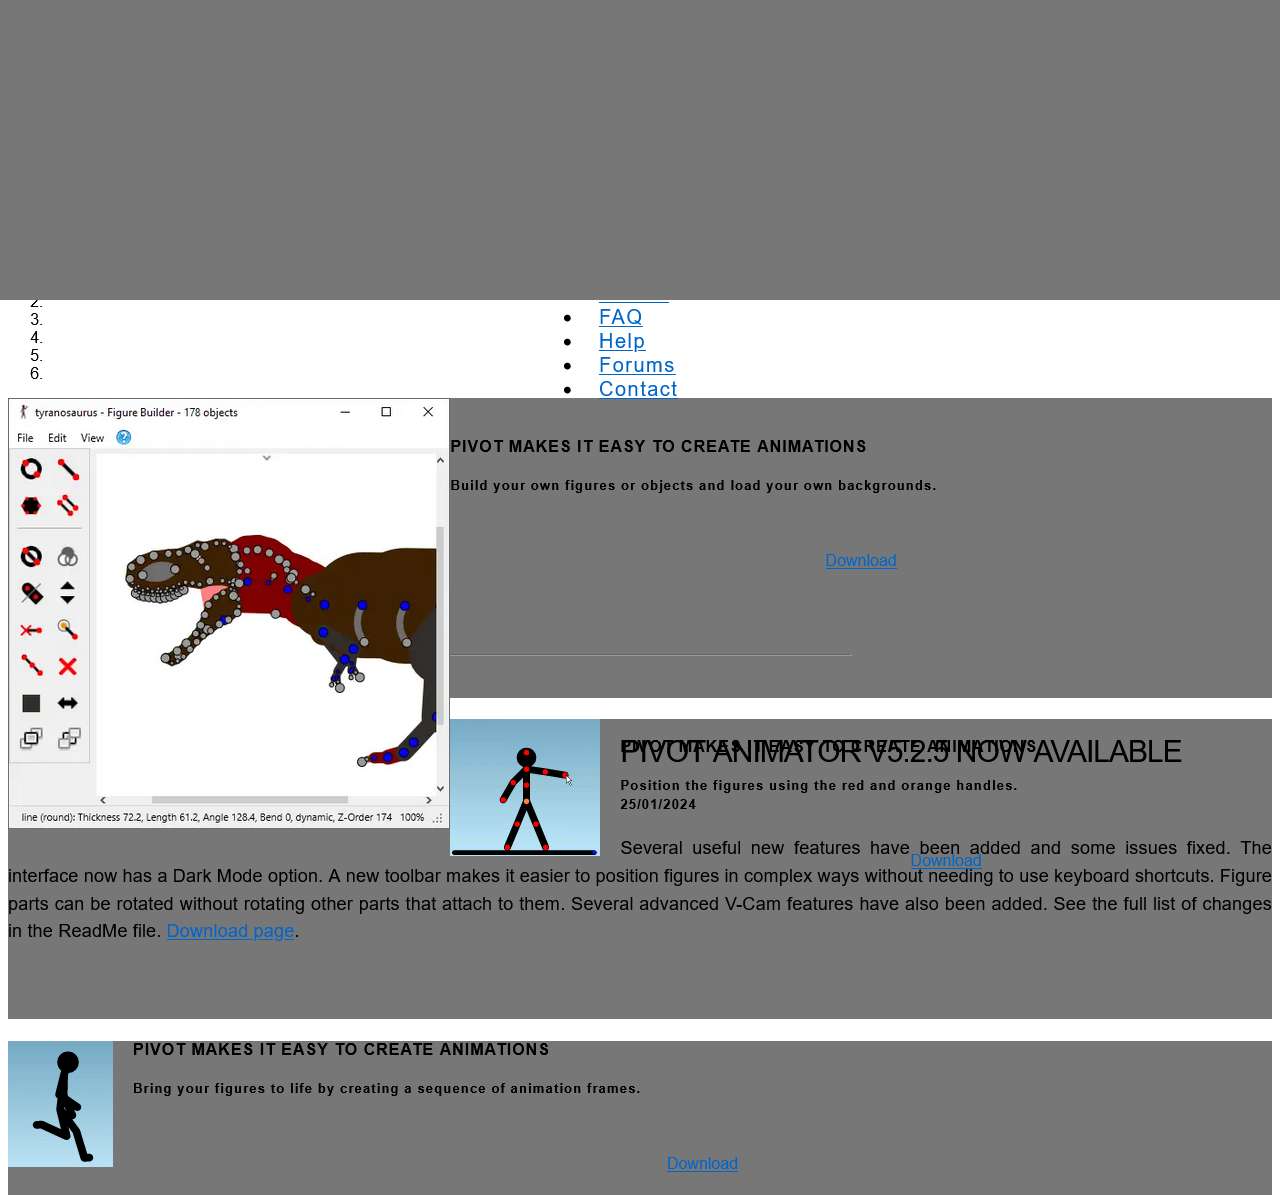Click 'Position the figures using the red' text
The width and height of the screenshot is (1280, 1195).
coord(819,785)
